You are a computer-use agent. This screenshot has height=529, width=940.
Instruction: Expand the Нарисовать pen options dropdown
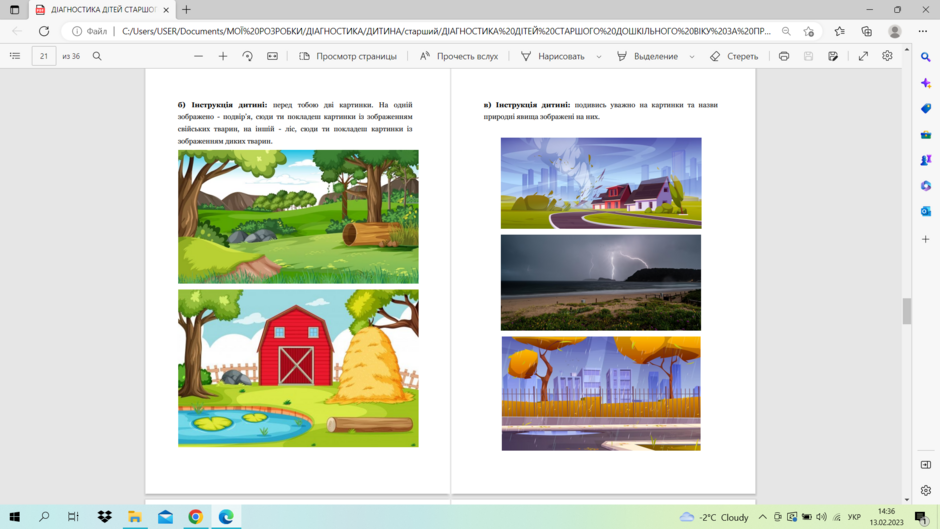point(598,56)
